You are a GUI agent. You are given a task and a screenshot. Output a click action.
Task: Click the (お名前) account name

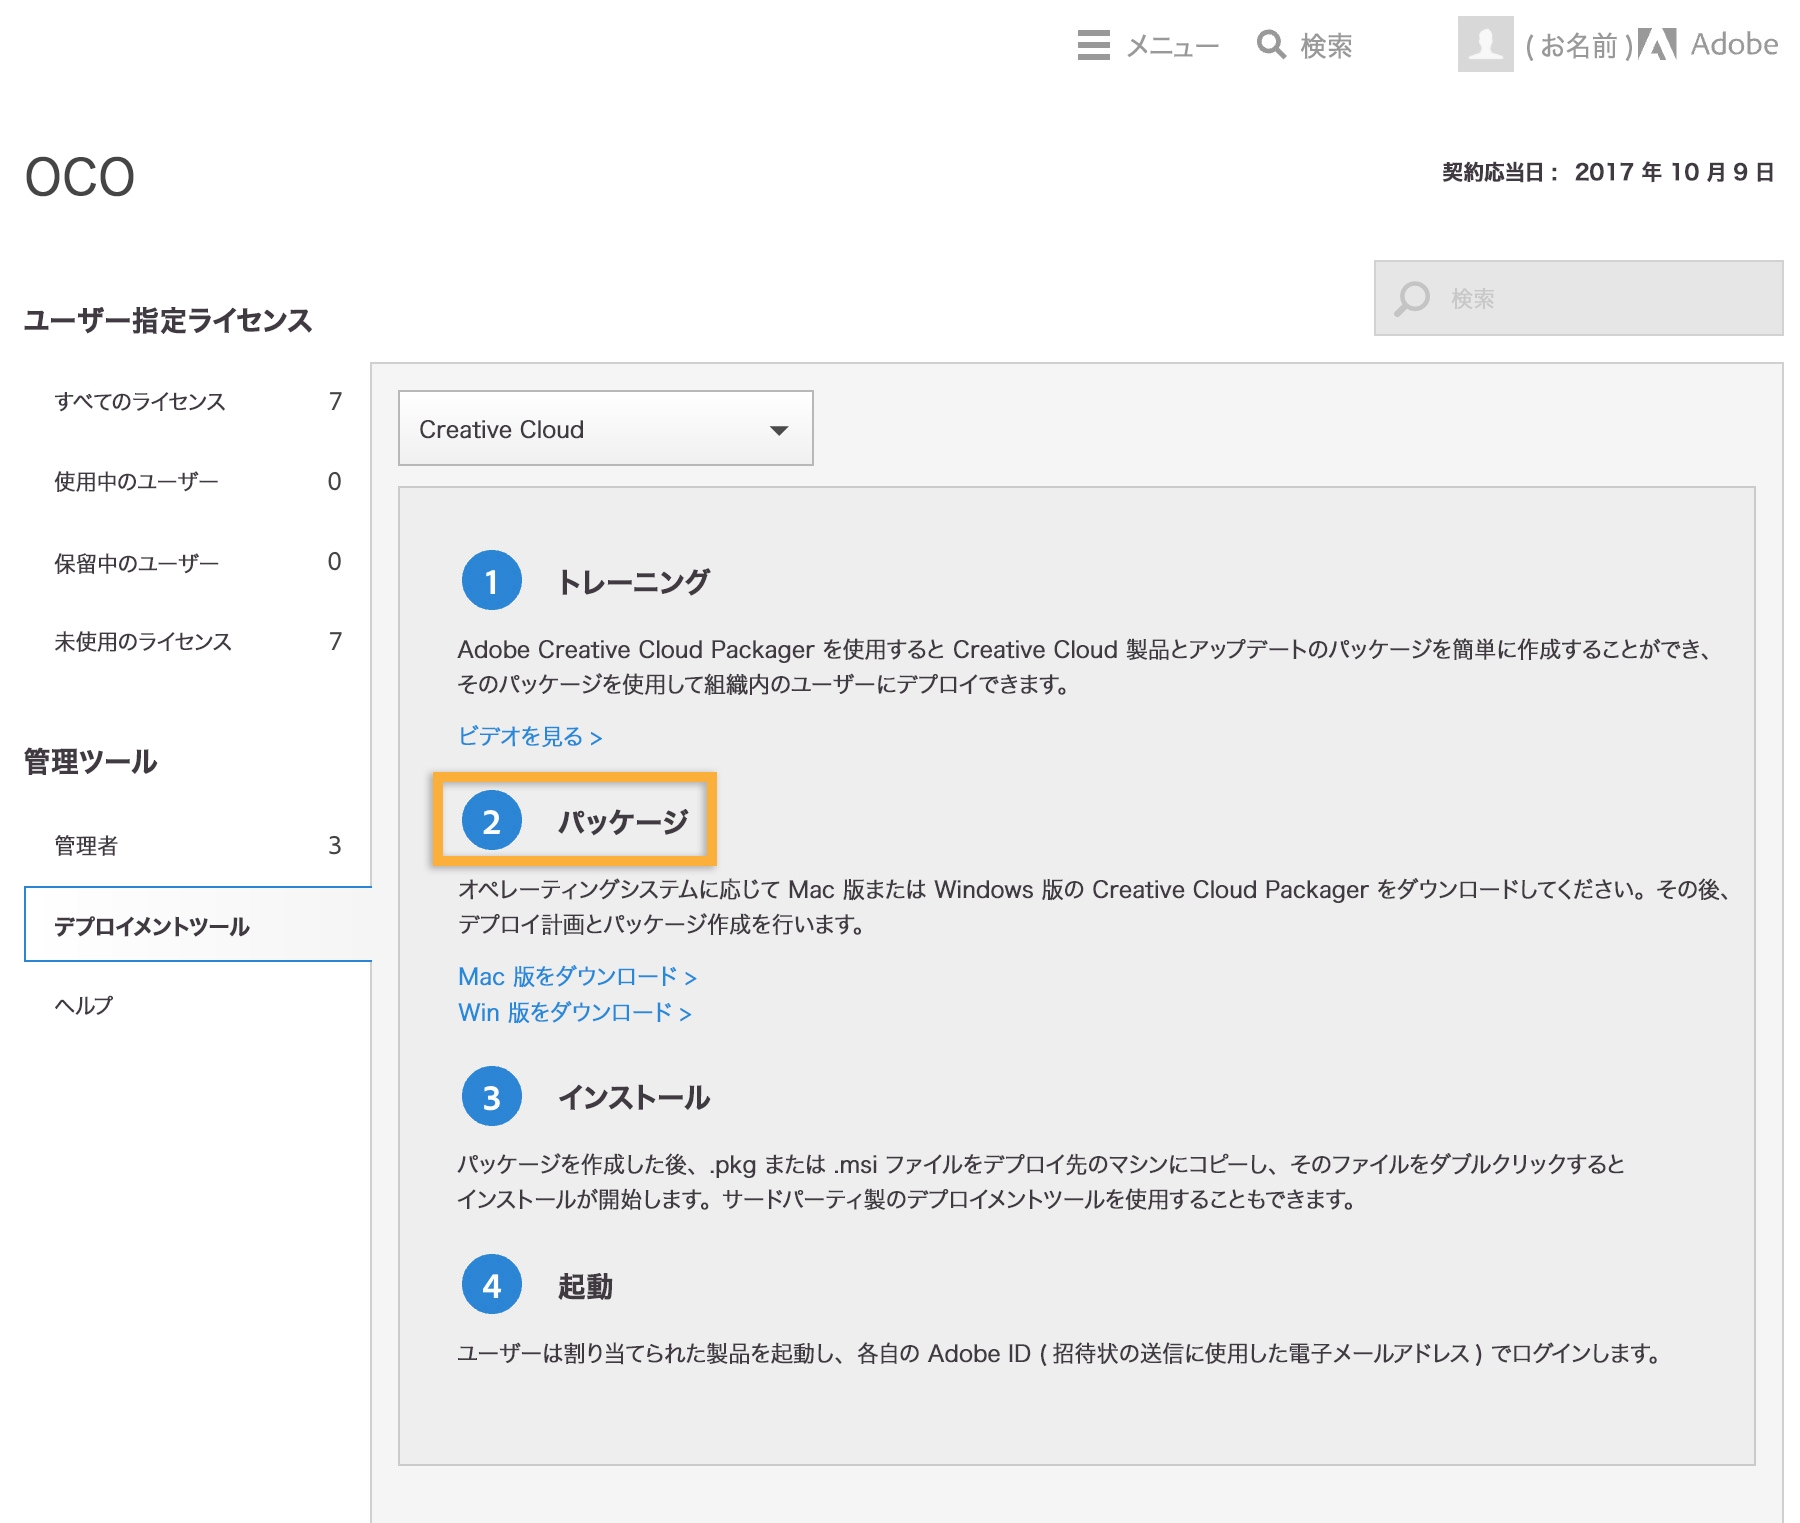tap(1579, 46)
